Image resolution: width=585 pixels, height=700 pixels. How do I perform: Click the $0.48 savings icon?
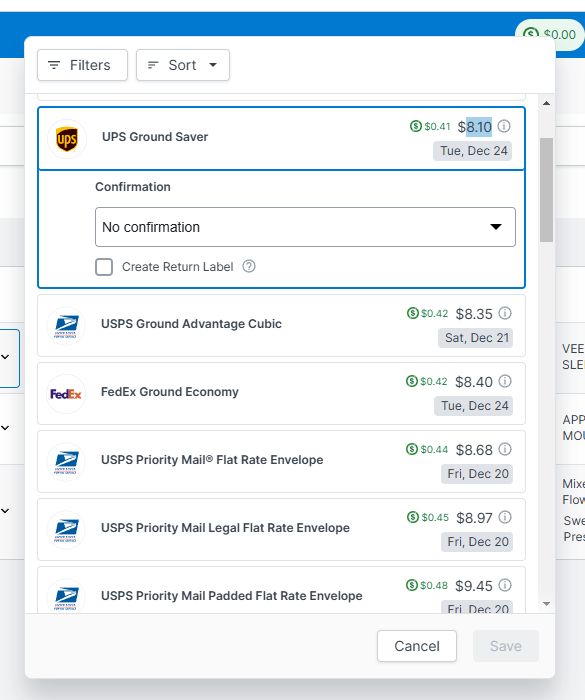coord(412,585)
